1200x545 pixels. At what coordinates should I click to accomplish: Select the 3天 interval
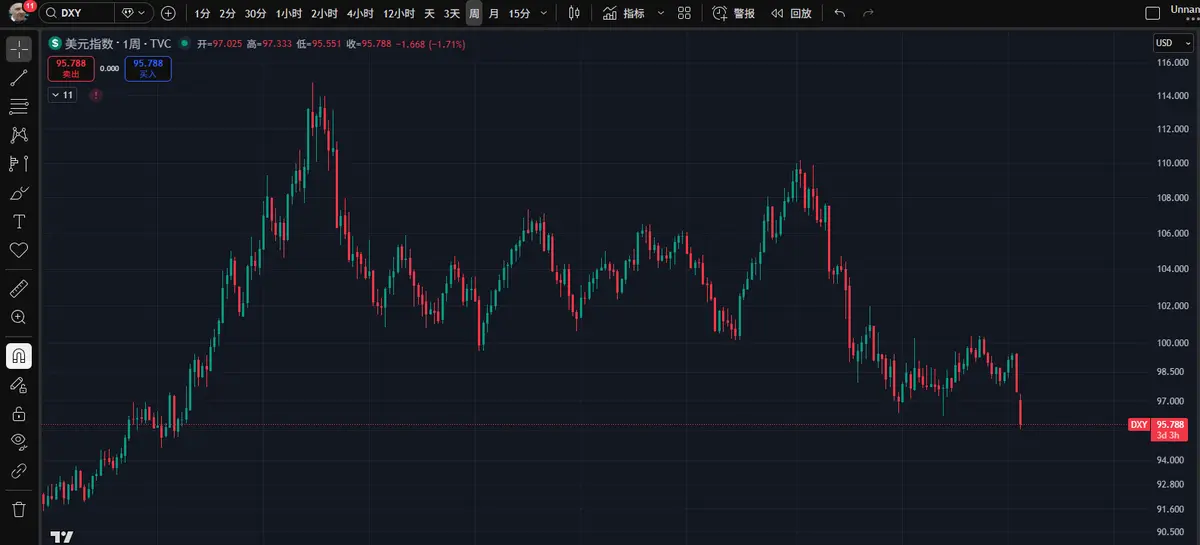452,13
